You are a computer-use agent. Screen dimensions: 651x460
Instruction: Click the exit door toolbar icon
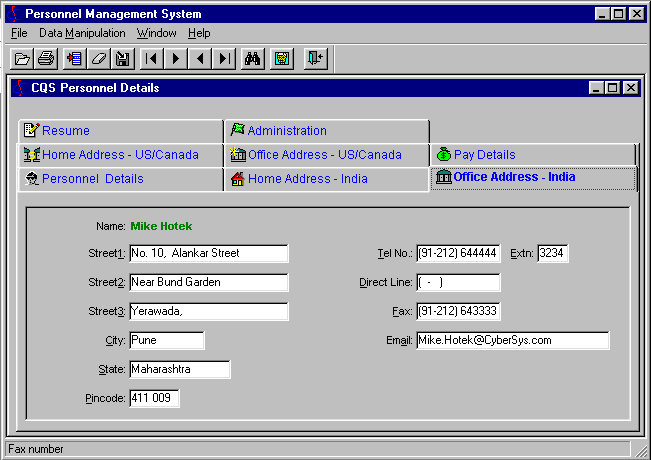(x=315, y=59)
